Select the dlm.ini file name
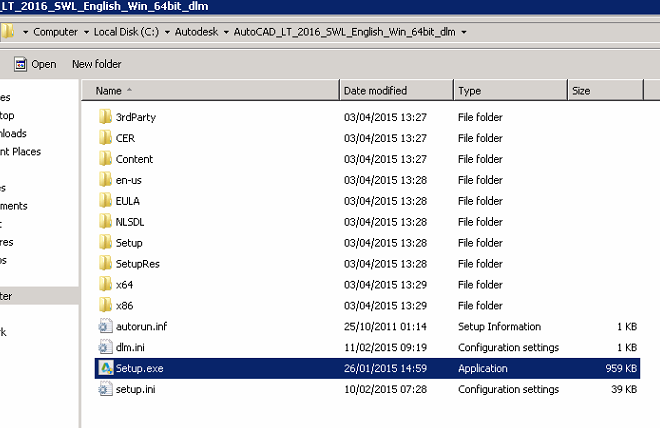 click(x=130, y=348)
